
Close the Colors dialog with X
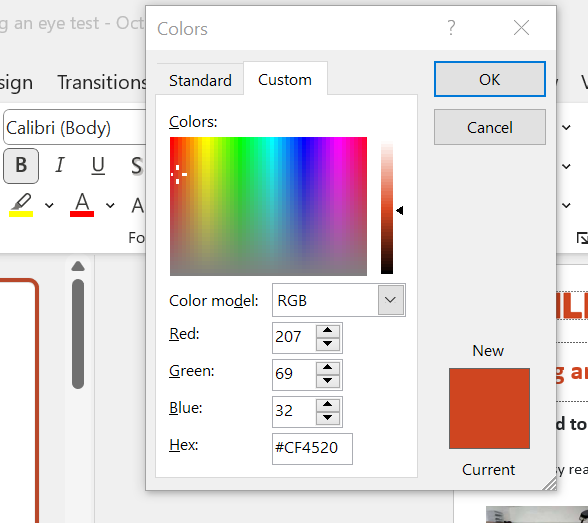[521, 28]
